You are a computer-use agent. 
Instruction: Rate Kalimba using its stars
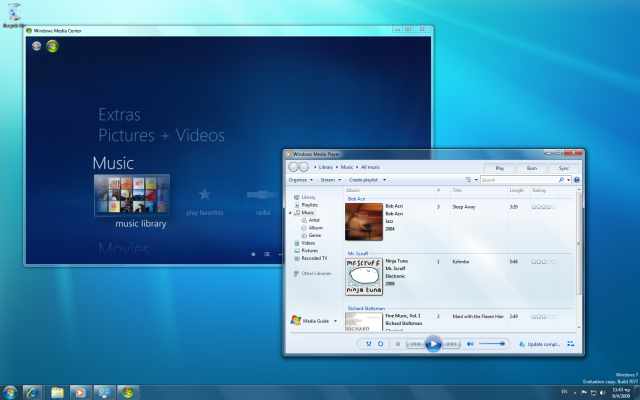(543, 262)
